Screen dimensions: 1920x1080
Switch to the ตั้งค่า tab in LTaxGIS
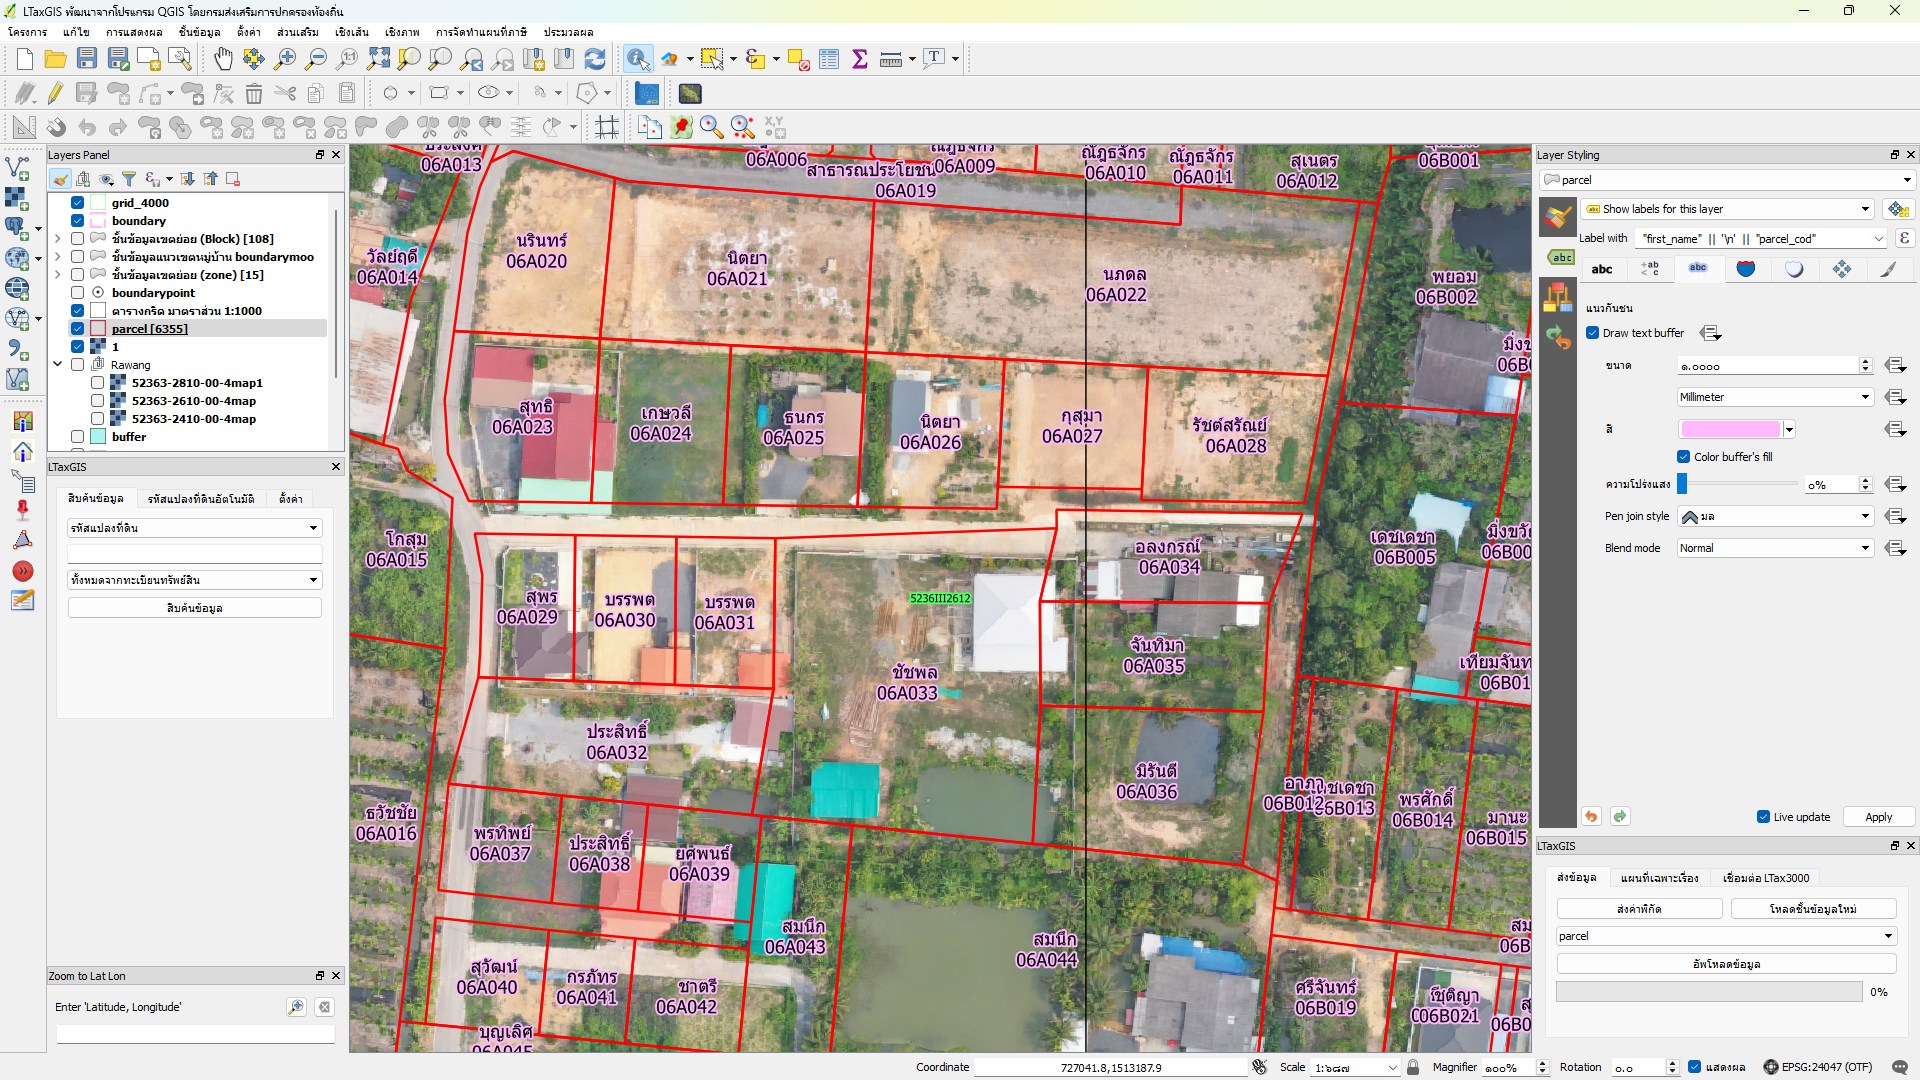tap(291, 498)
